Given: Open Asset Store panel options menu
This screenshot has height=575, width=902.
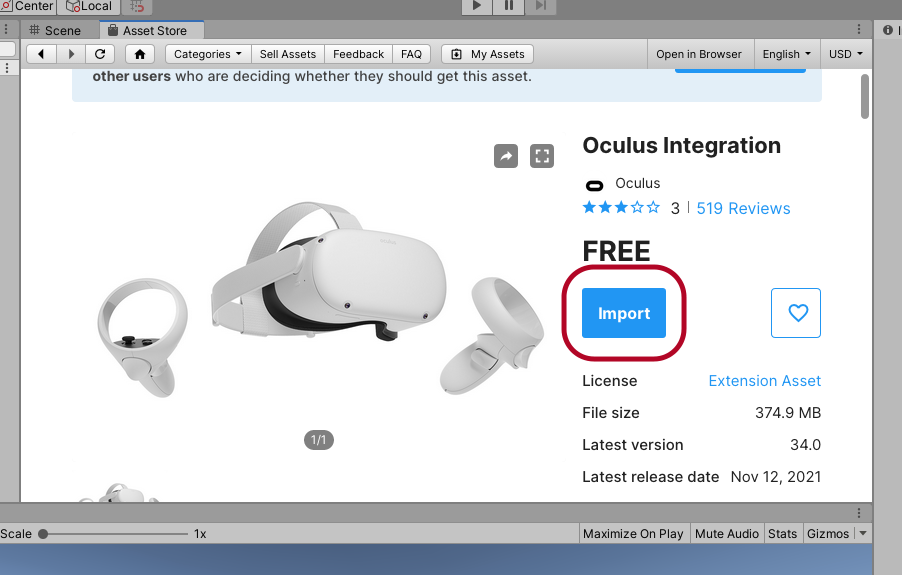Looking at the screenshot, I should [859, 29].
